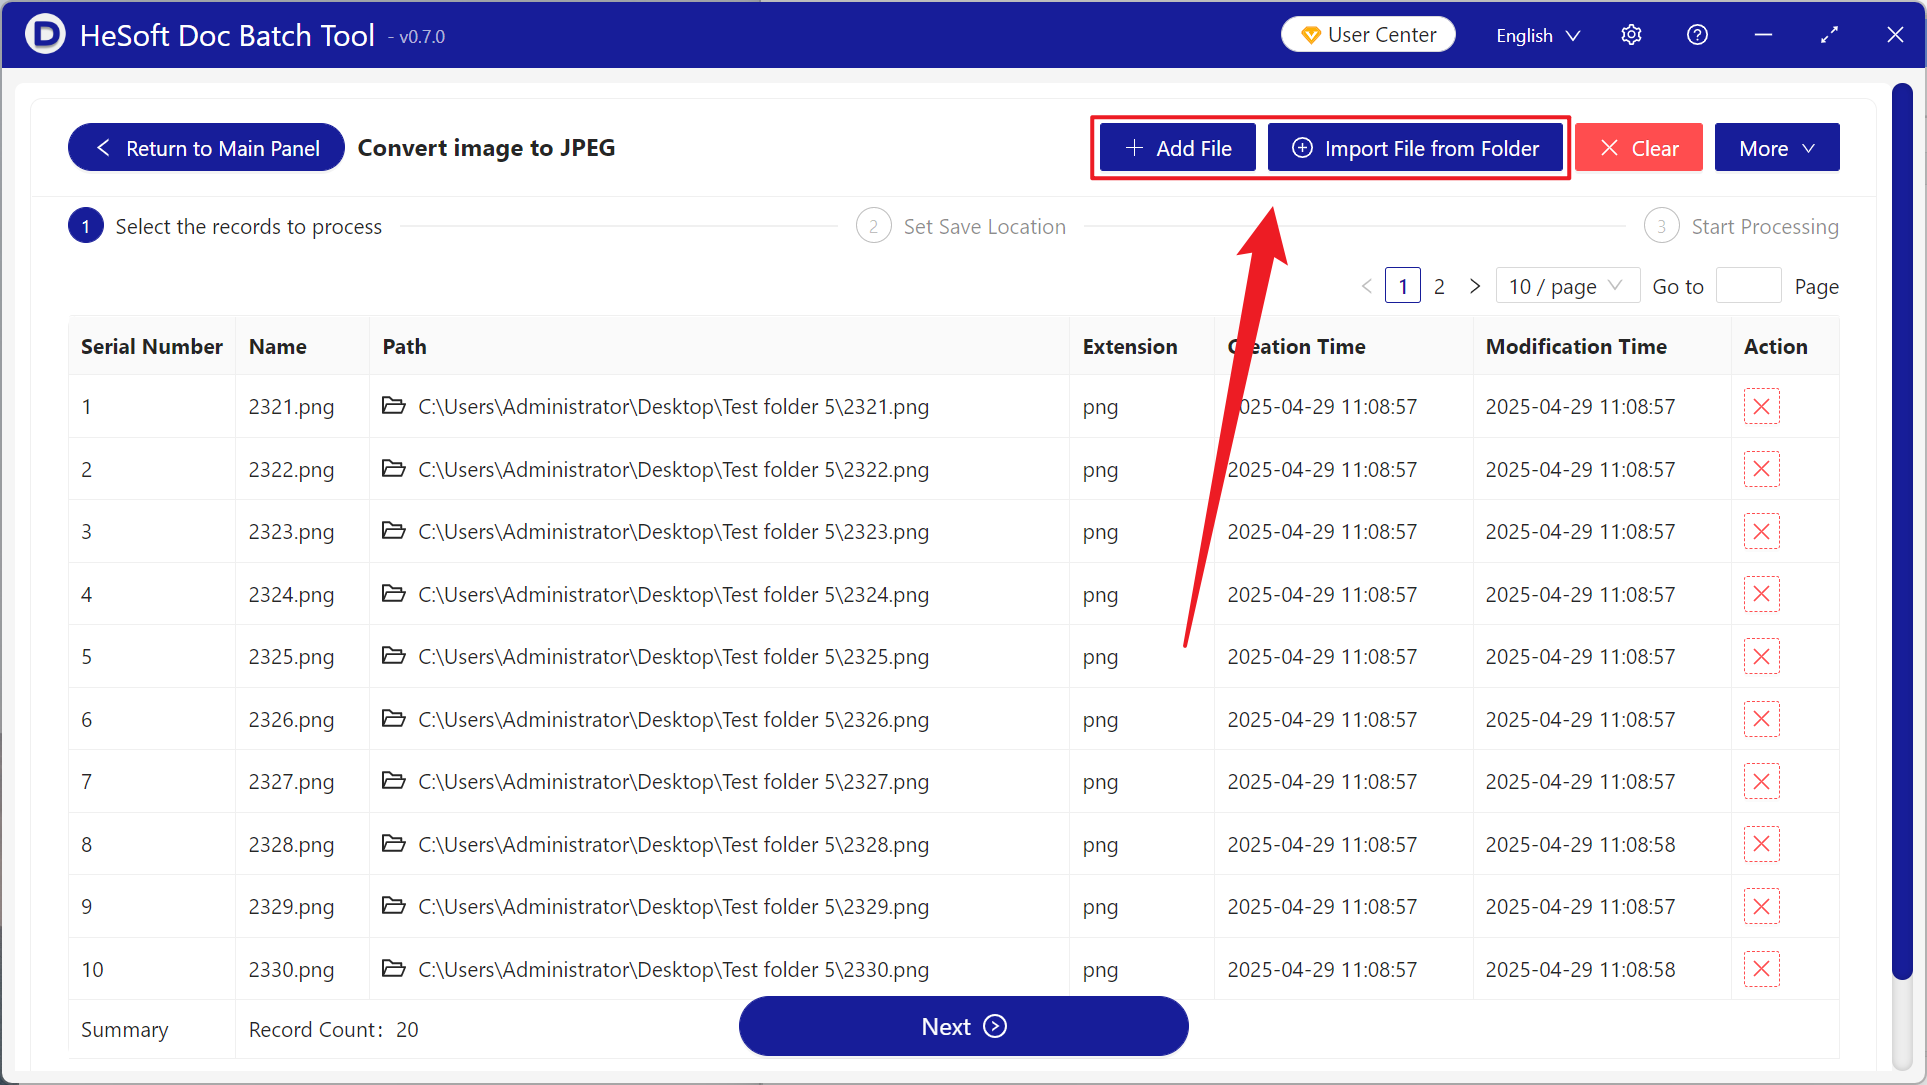This screenshot has height=1085, width=1927.
Task: Open folder icon for 2324.png path
Action: 394,593
